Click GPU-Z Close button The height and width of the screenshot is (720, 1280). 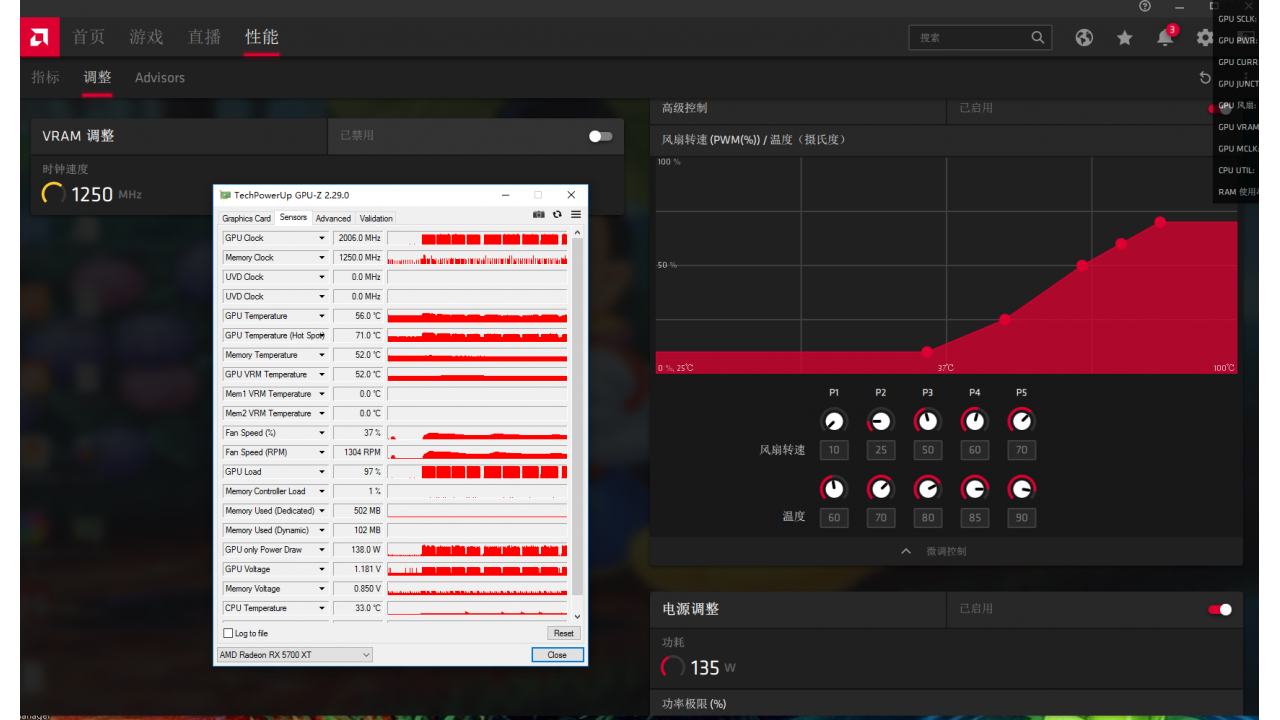point(557,655)
